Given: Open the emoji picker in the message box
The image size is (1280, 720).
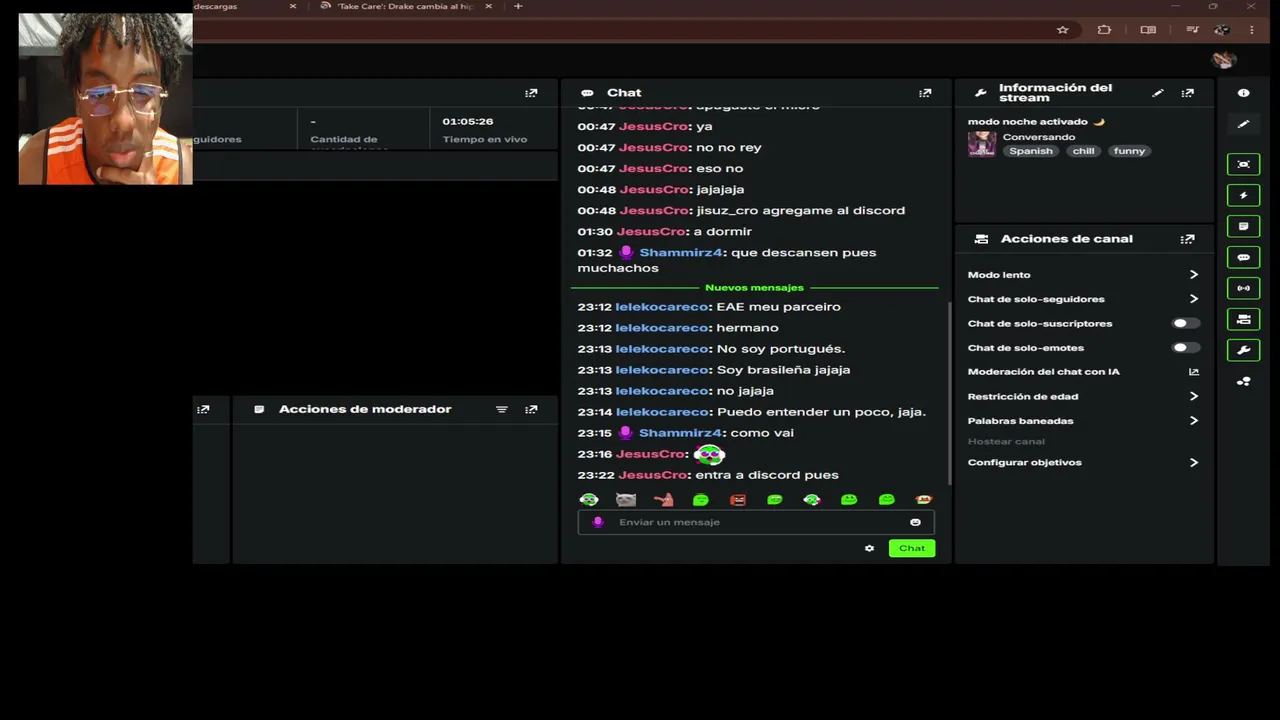Looking at the screenshot, I should (915, 522).
